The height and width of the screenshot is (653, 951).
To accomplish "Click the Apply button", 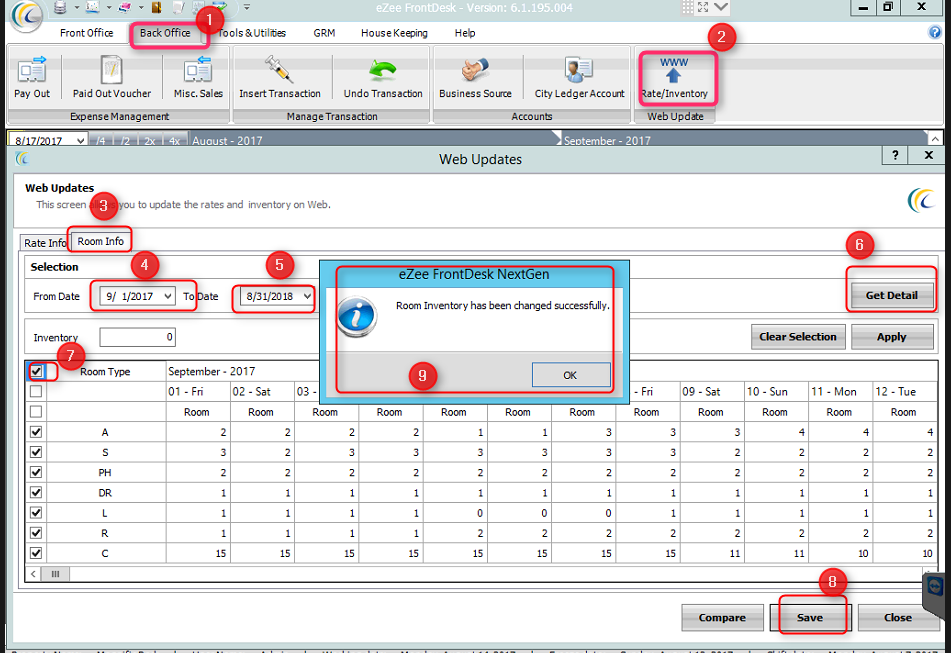I will point(892,337).
